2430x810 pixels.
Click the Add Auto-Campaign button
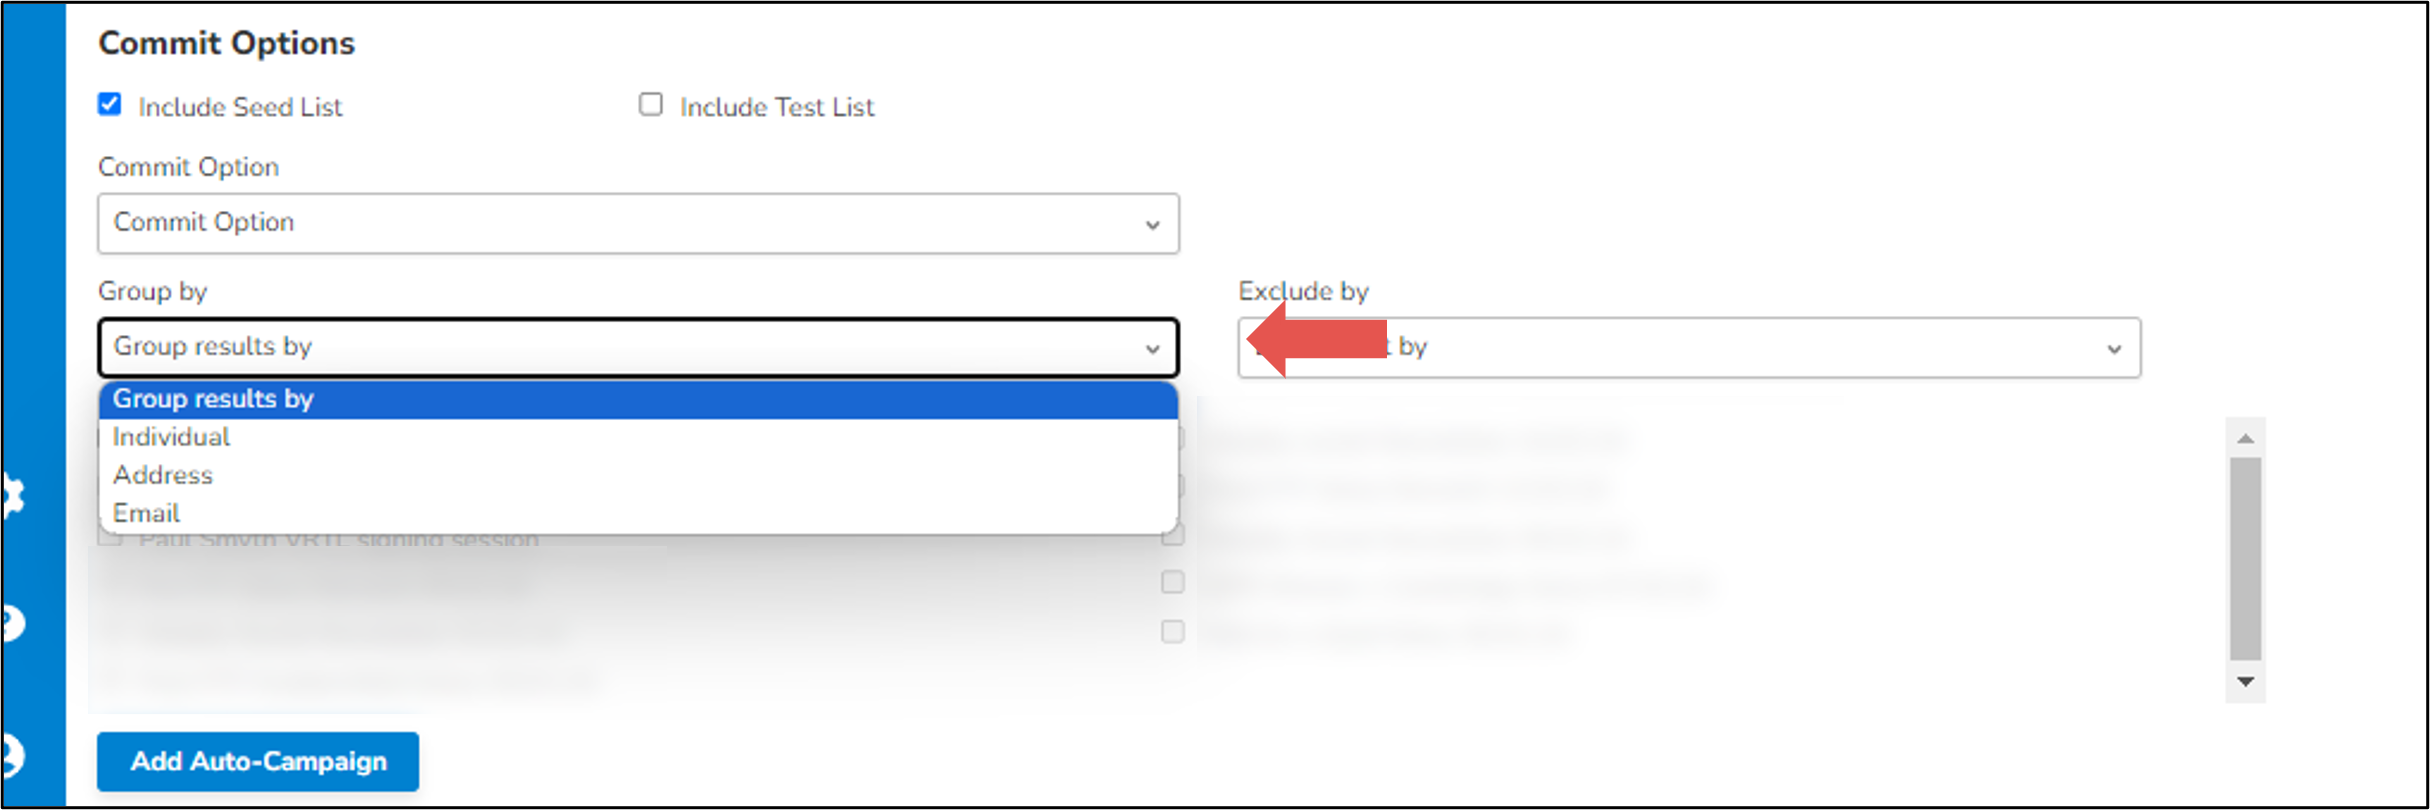tap(258, 762)
